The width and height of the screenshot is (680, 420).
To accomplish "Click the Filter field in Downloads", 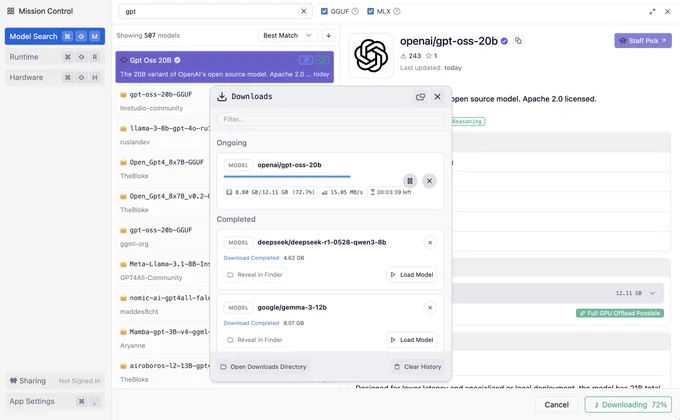I will pyautogui.click(x=330, y=119).
